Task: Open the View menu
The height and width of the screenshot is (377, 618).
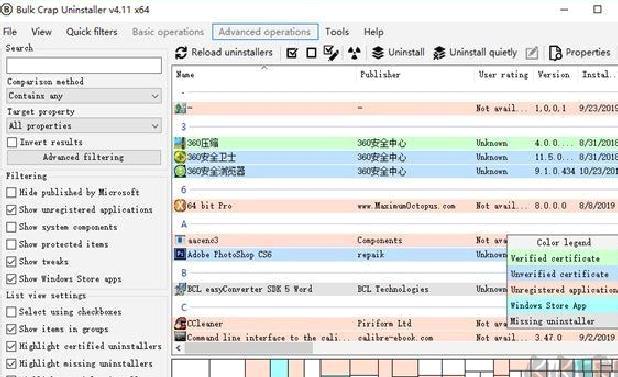Action: (41, 32)
